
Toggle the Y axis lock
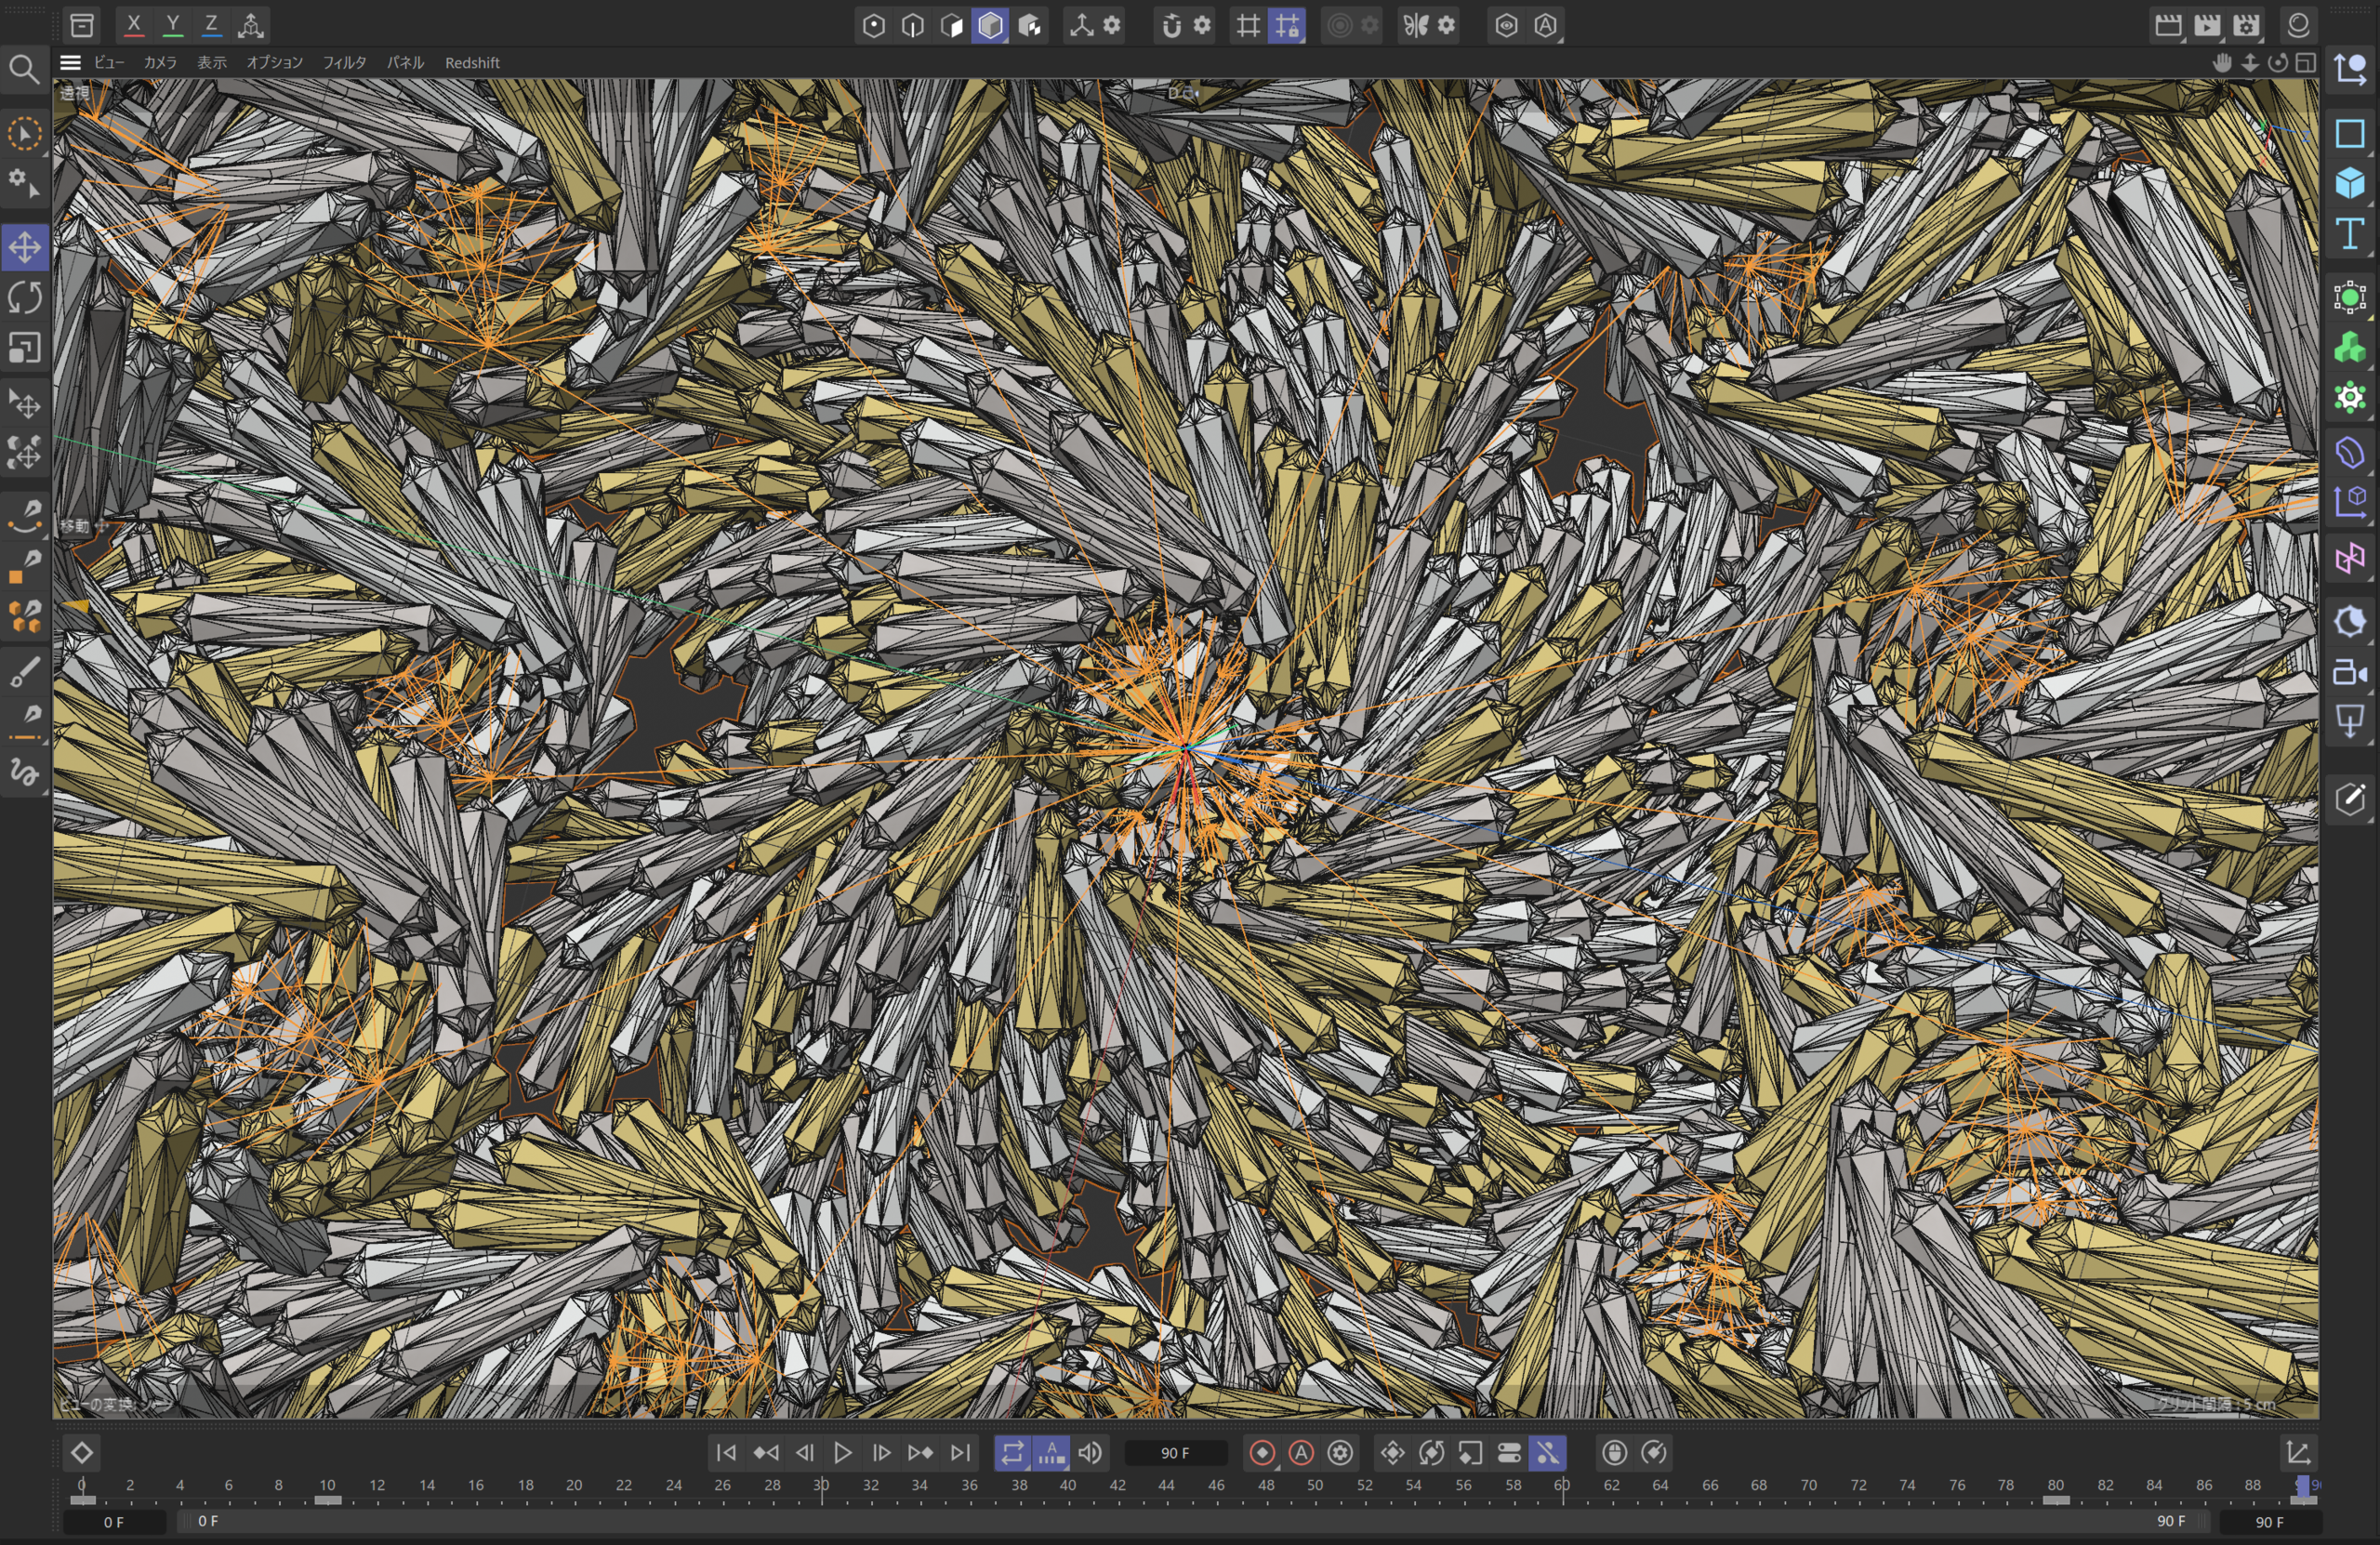172,25
